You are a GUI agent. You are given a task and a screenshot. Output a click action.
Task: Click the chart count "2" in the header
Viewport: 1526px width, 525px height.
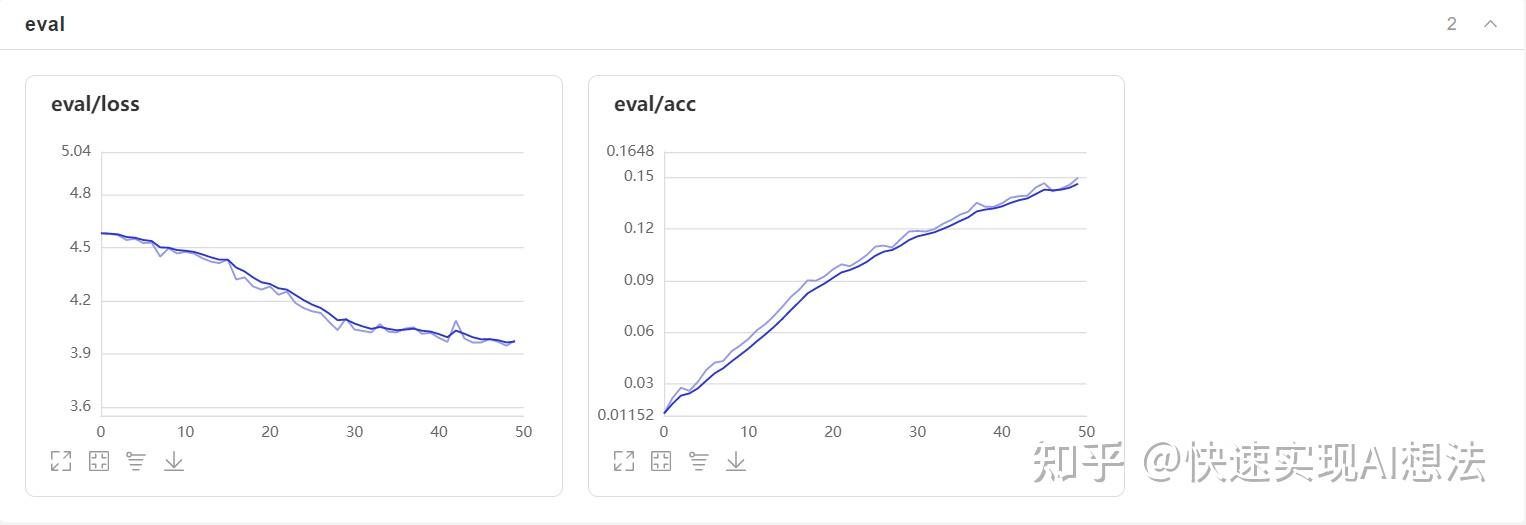click(x=1451, y=24)
